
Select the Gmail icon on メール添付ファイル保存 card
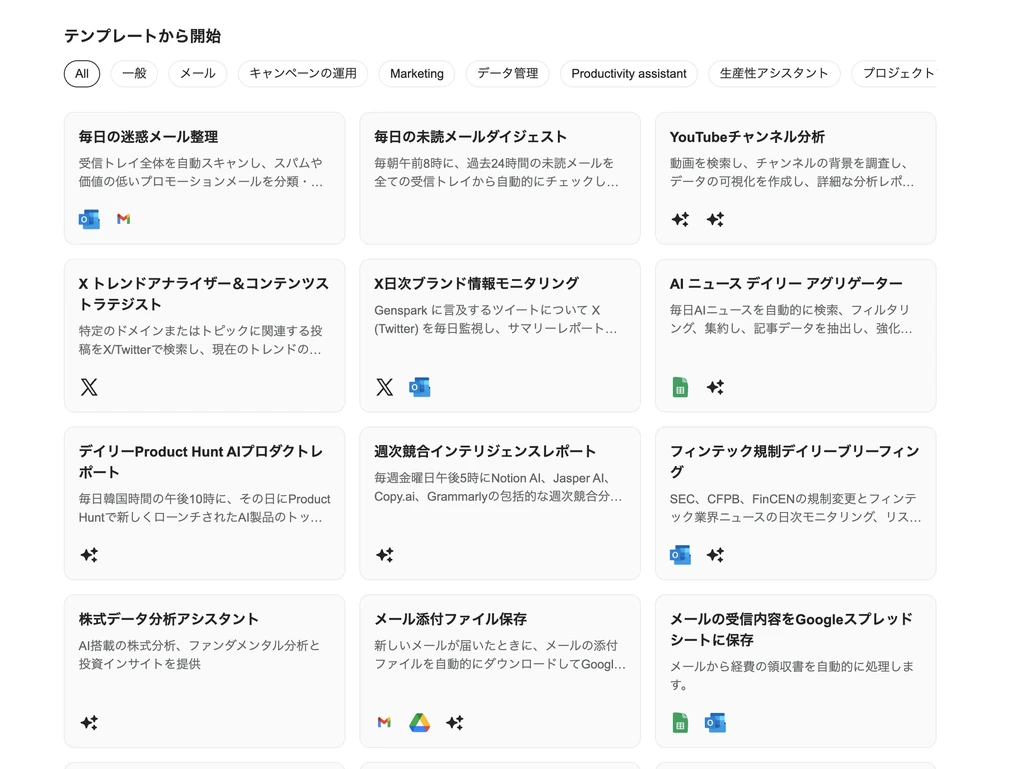(x=384, y=723)
